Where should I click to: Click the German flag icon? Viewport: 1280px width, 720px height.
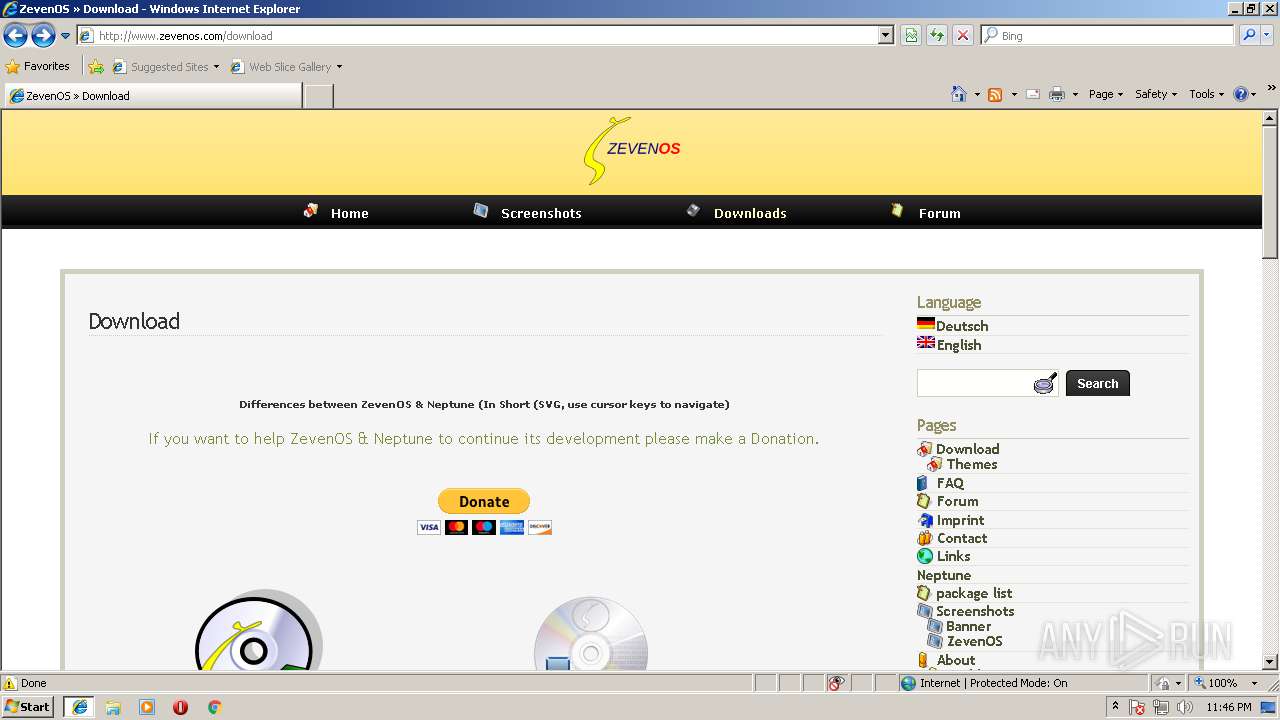pos(926,324)
